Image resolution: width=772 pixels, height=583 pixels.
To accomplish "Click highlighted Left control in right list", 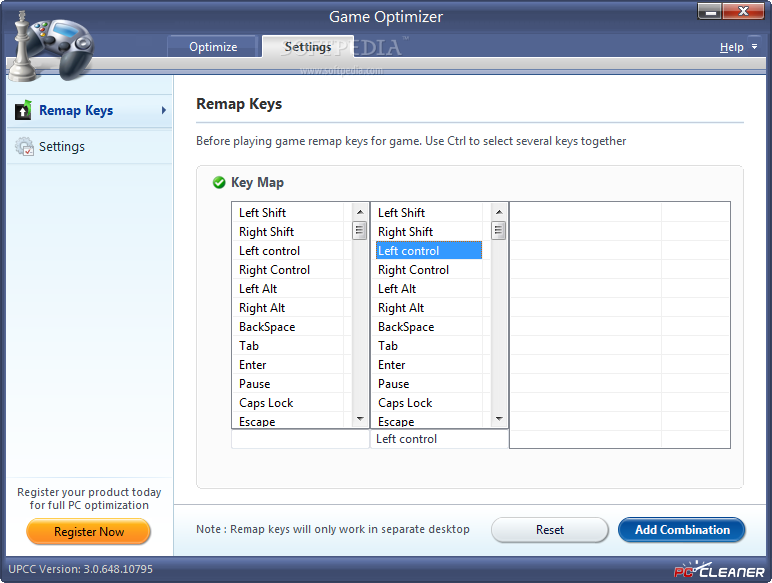I will pos(429,251).
